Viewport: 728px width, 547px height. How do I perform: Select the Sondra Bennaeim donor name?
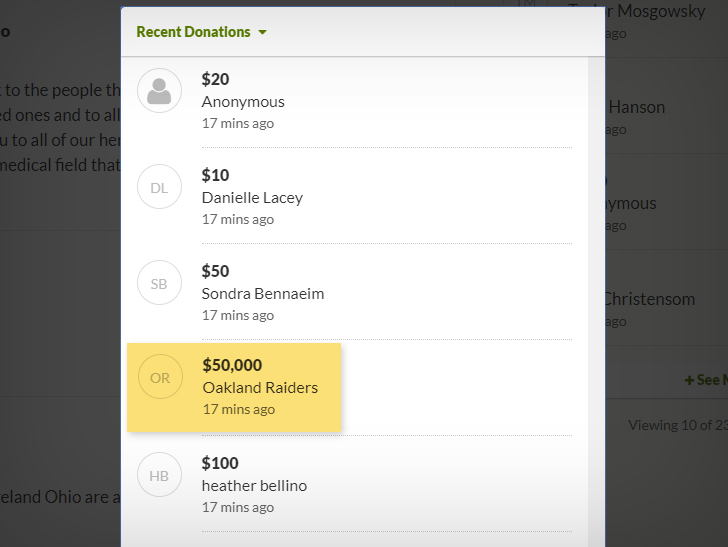point(263,293)
